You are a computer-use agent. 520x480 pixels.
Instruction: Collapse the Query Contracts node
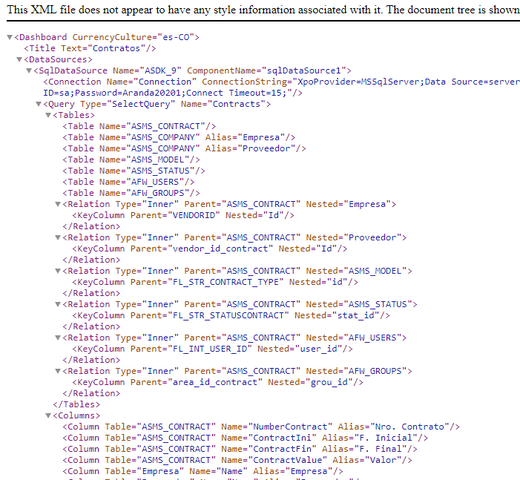point(39,104)
